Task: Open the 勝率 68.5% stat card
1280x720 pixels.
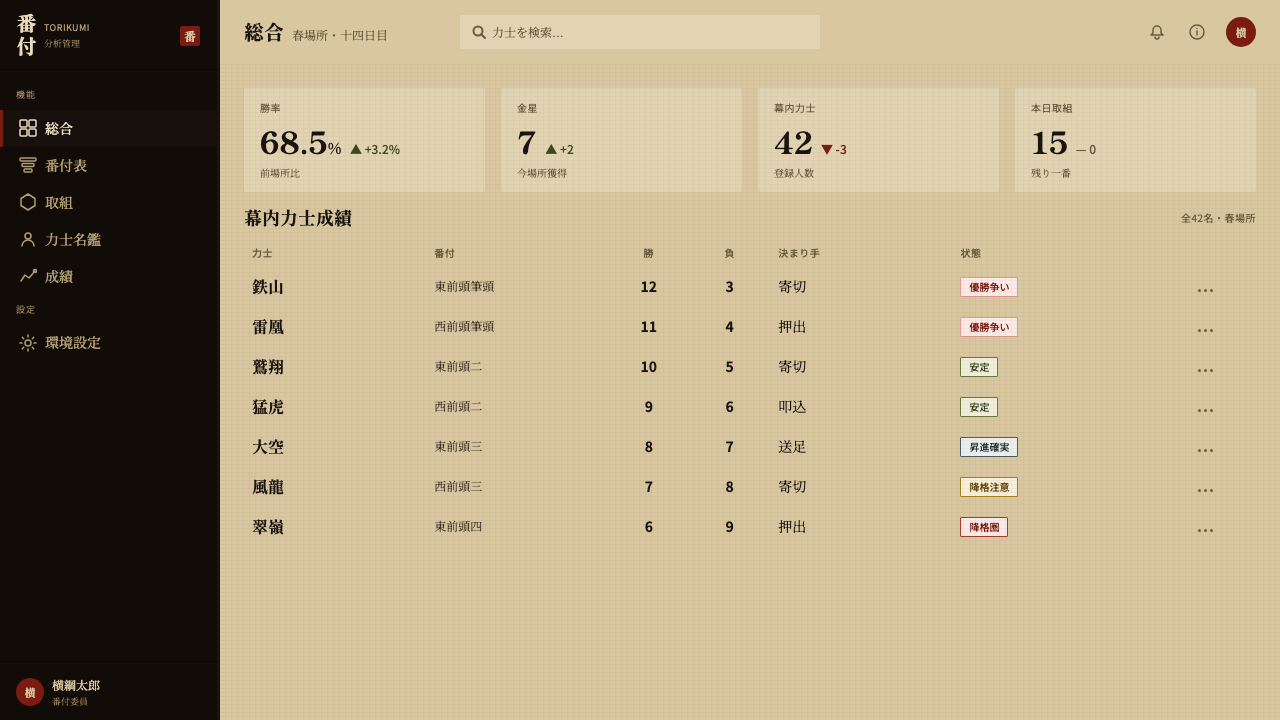Action: pyautogui.click(x=365, y=140)
